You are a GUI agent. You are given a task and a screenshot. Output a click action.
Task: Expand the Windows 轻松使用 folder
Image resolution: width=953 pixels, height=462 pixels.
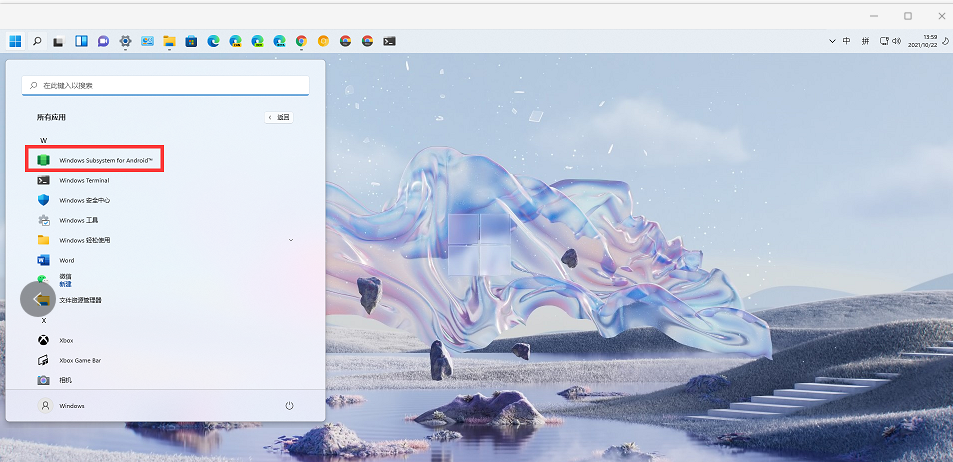coord(290,240)
